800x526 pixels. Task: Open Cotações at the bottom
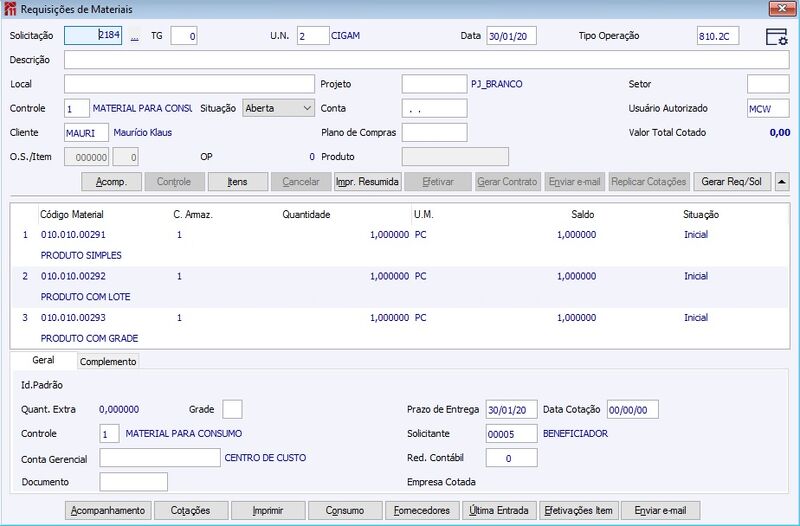point(190,510)
